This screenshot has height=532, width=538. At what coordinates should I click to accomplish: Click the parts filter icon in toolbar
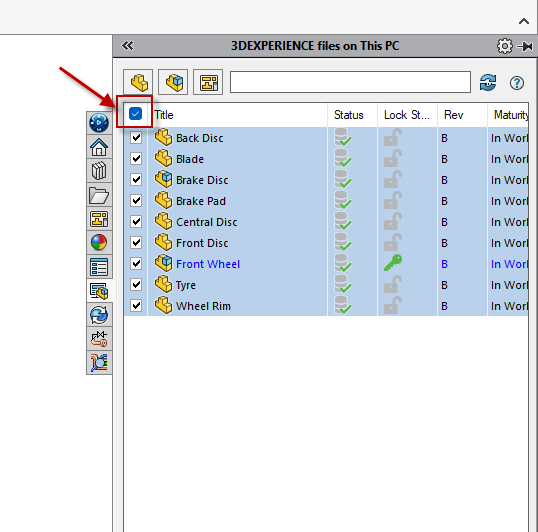pos(138,82)
